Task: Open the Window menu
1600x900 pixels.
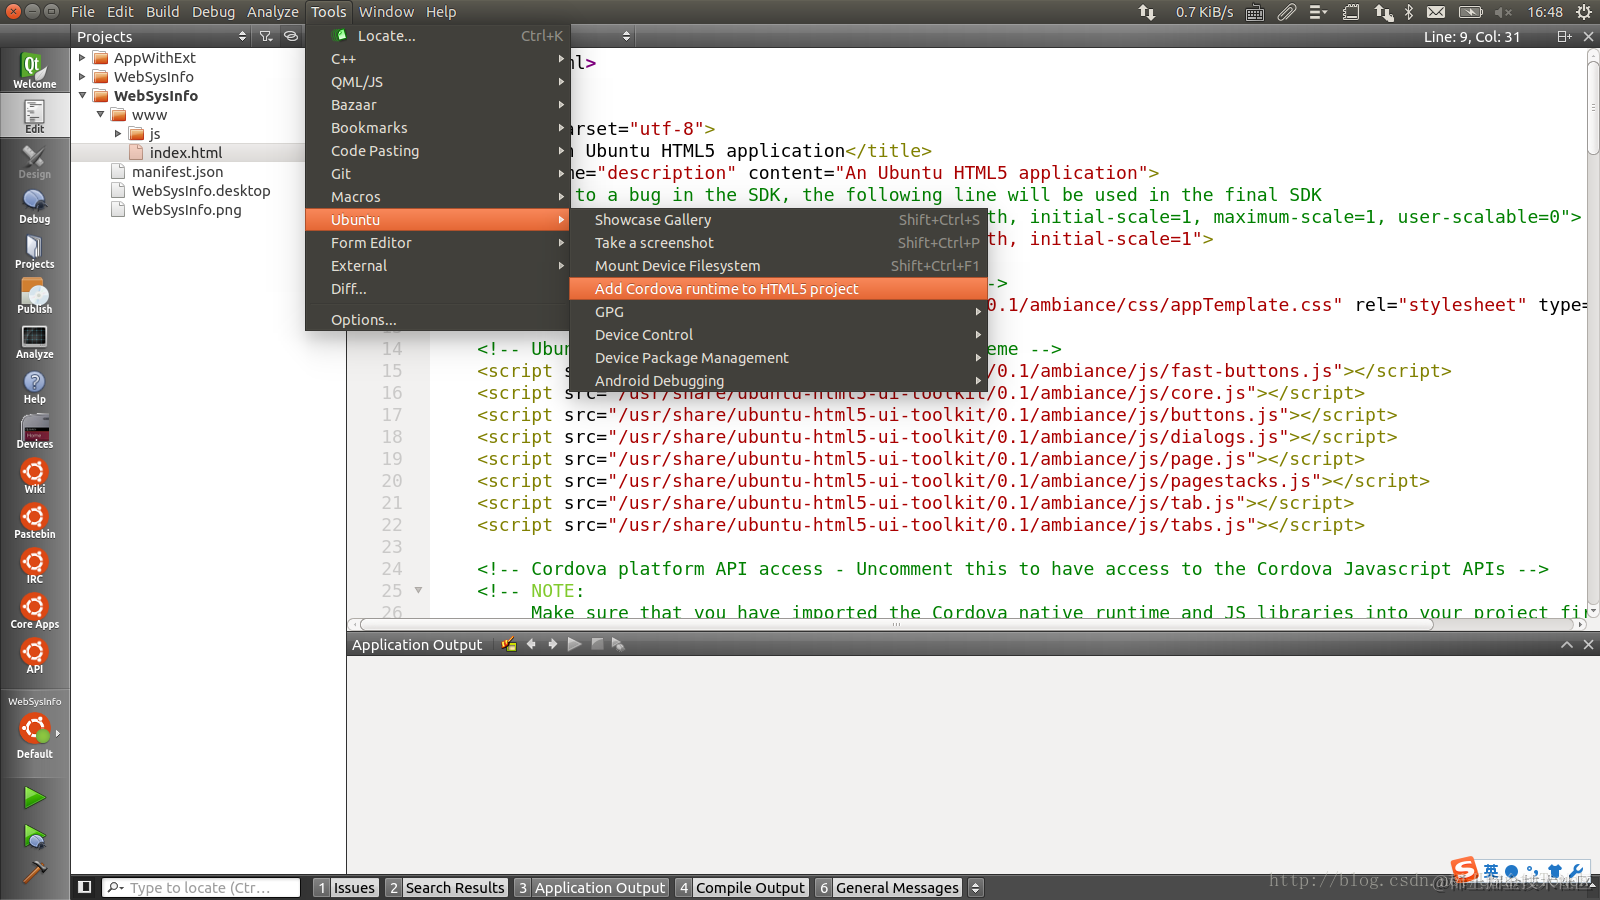Action: 386,12
